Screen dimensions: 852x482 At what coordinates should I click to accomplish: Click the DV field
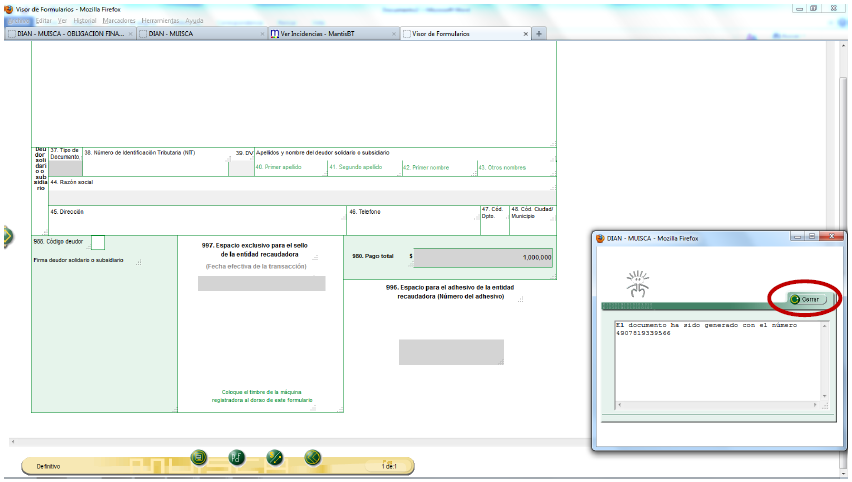[x=241, y=168]
